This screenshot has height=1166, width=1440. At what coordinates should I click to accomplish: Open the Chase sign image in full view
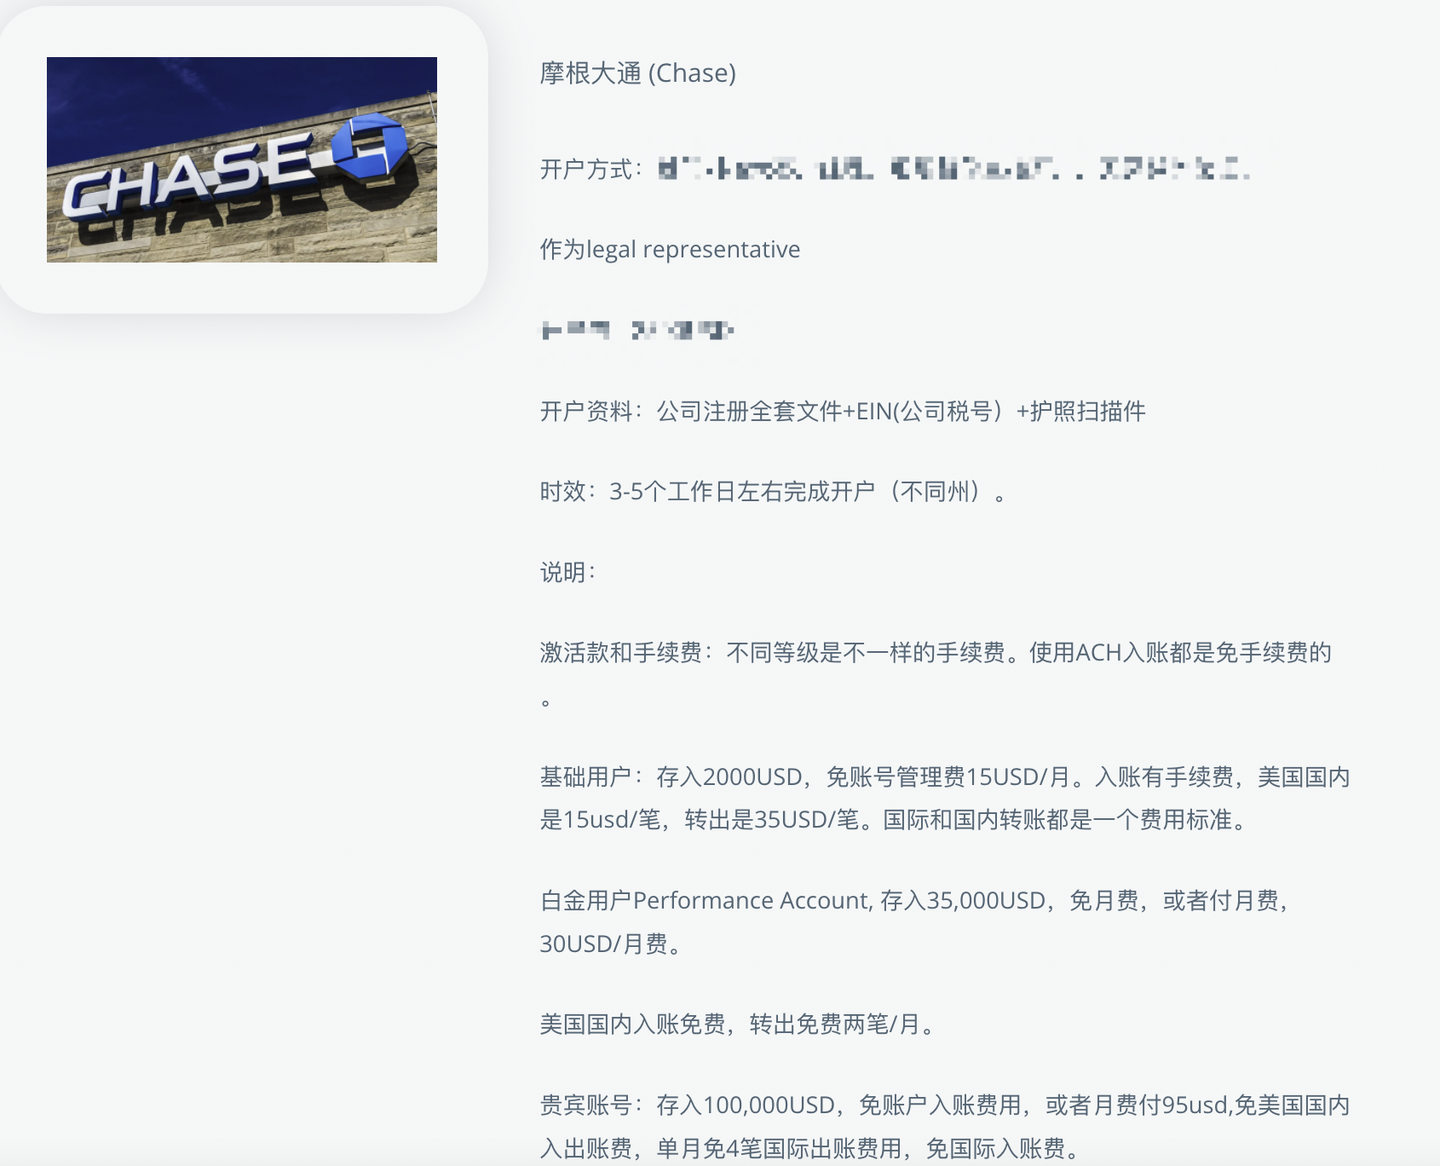click(242, 159)
